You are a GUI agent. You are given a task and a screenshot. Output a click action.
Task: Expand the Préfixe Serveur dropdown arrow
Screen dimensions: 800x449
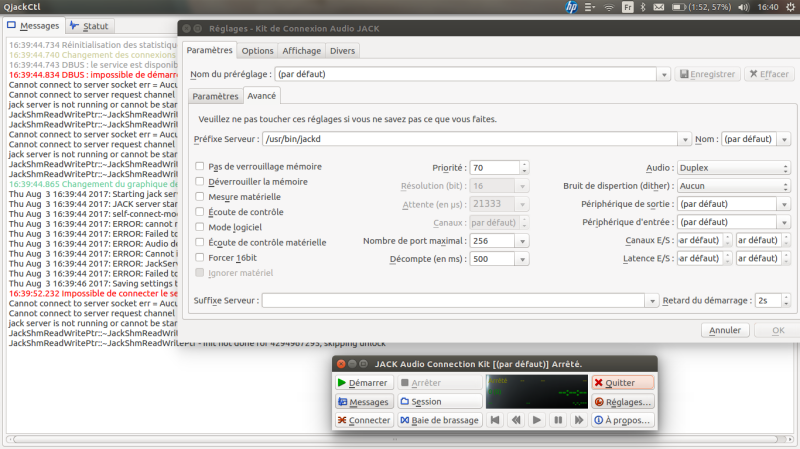coord(684,139)
